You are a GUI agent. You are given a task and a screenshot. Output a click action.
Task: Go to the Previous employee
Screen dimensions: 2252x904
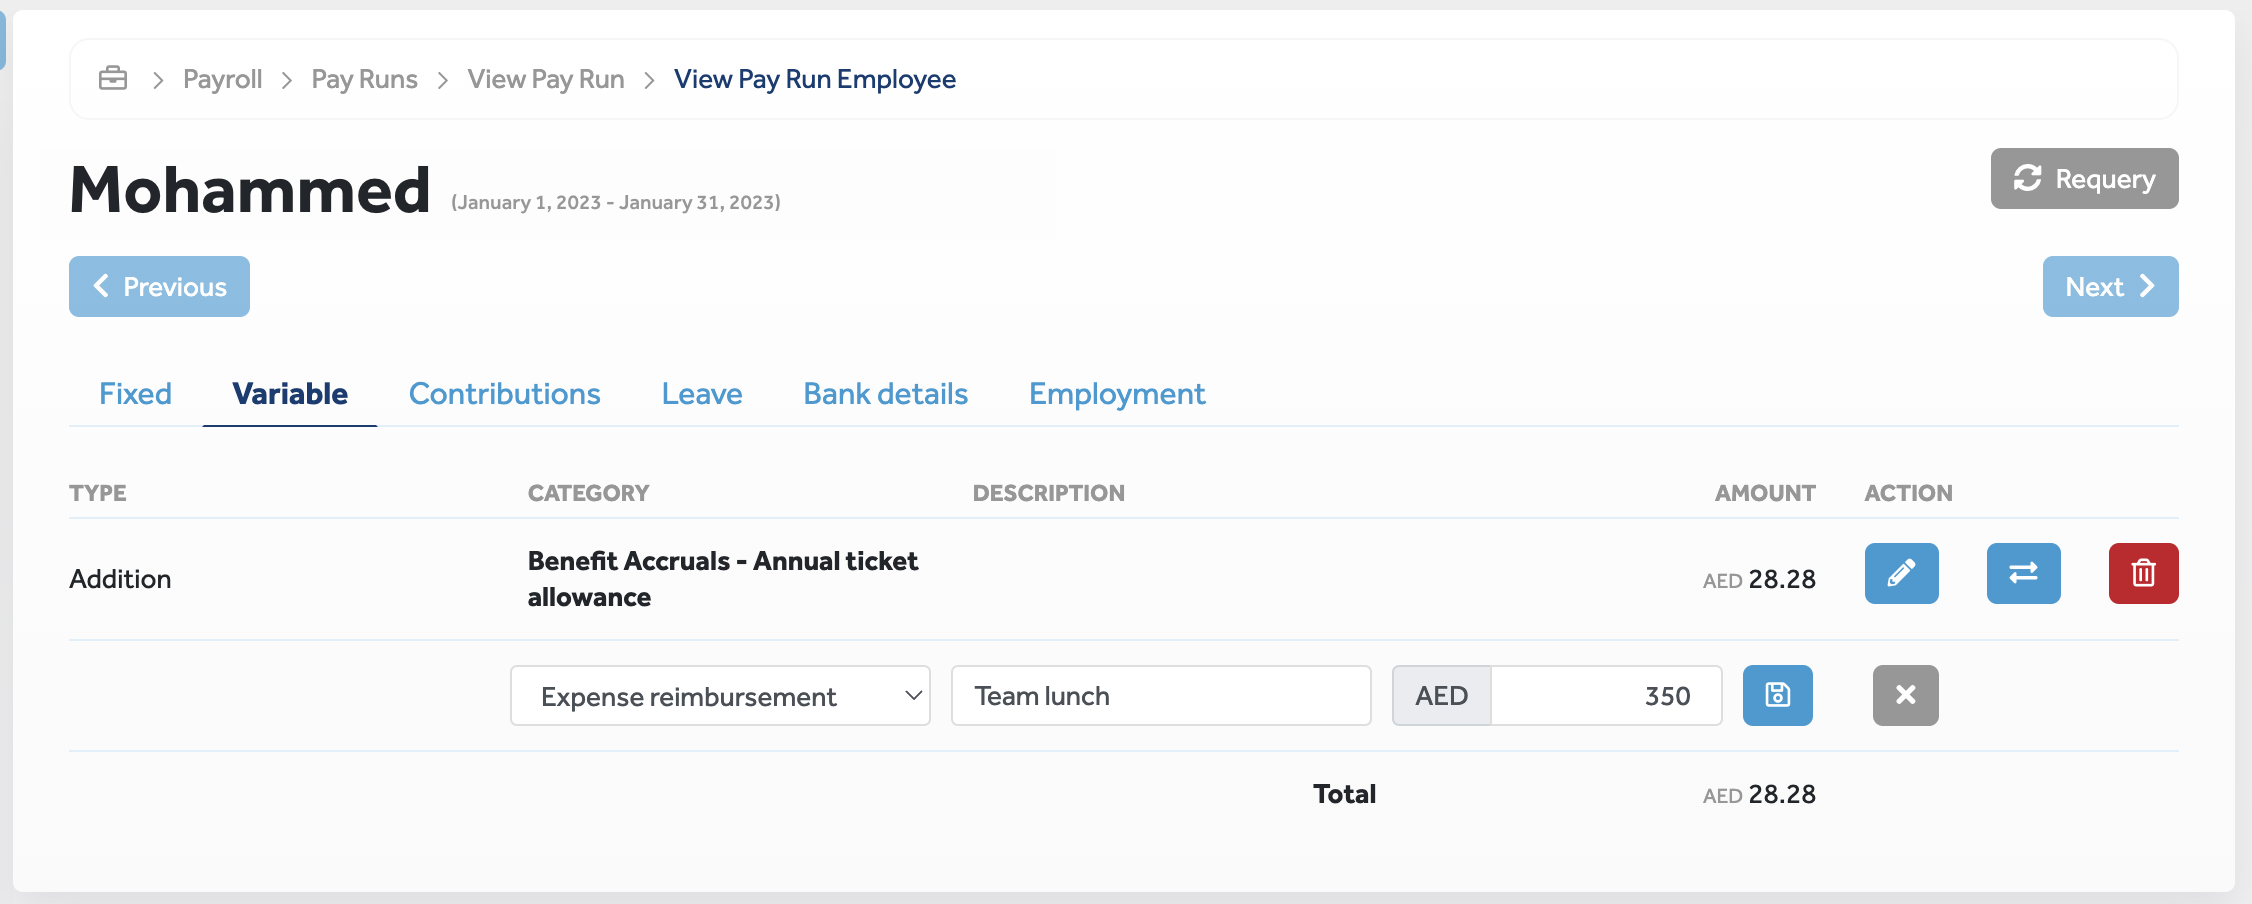[x=159, y=286]
